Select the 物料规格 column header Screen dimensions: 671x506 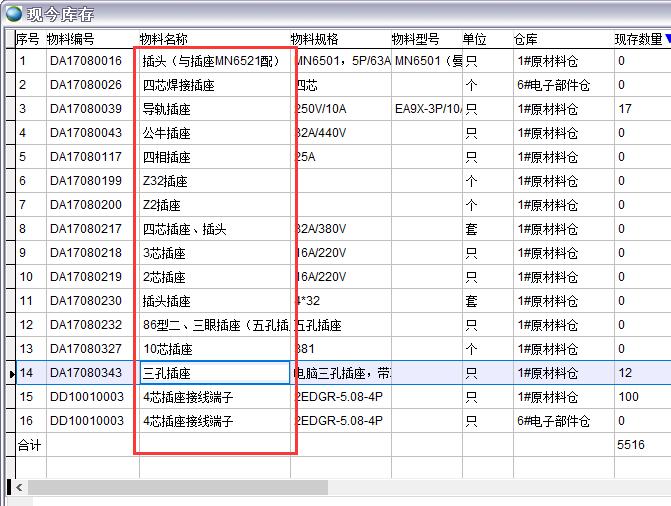pyautogui.click(x=315, y=39)
